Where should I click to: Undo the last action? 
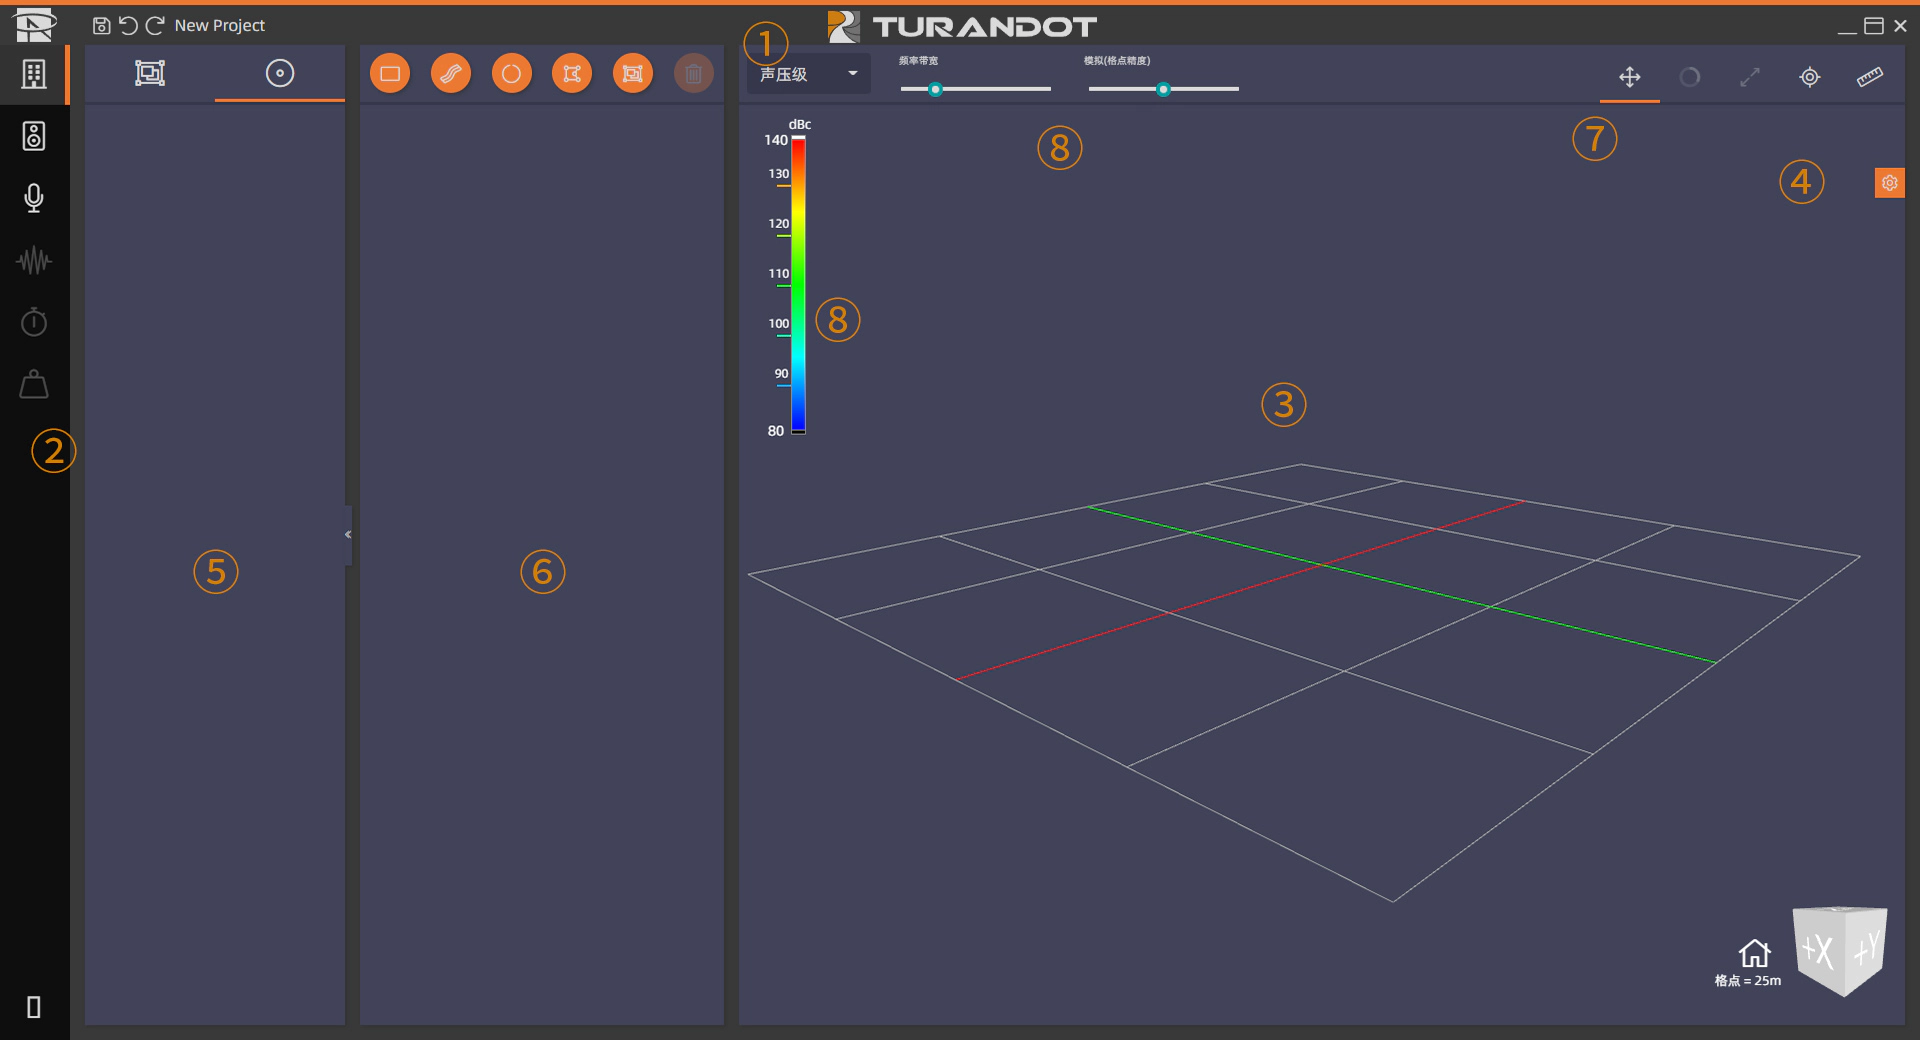pos(128,26)
